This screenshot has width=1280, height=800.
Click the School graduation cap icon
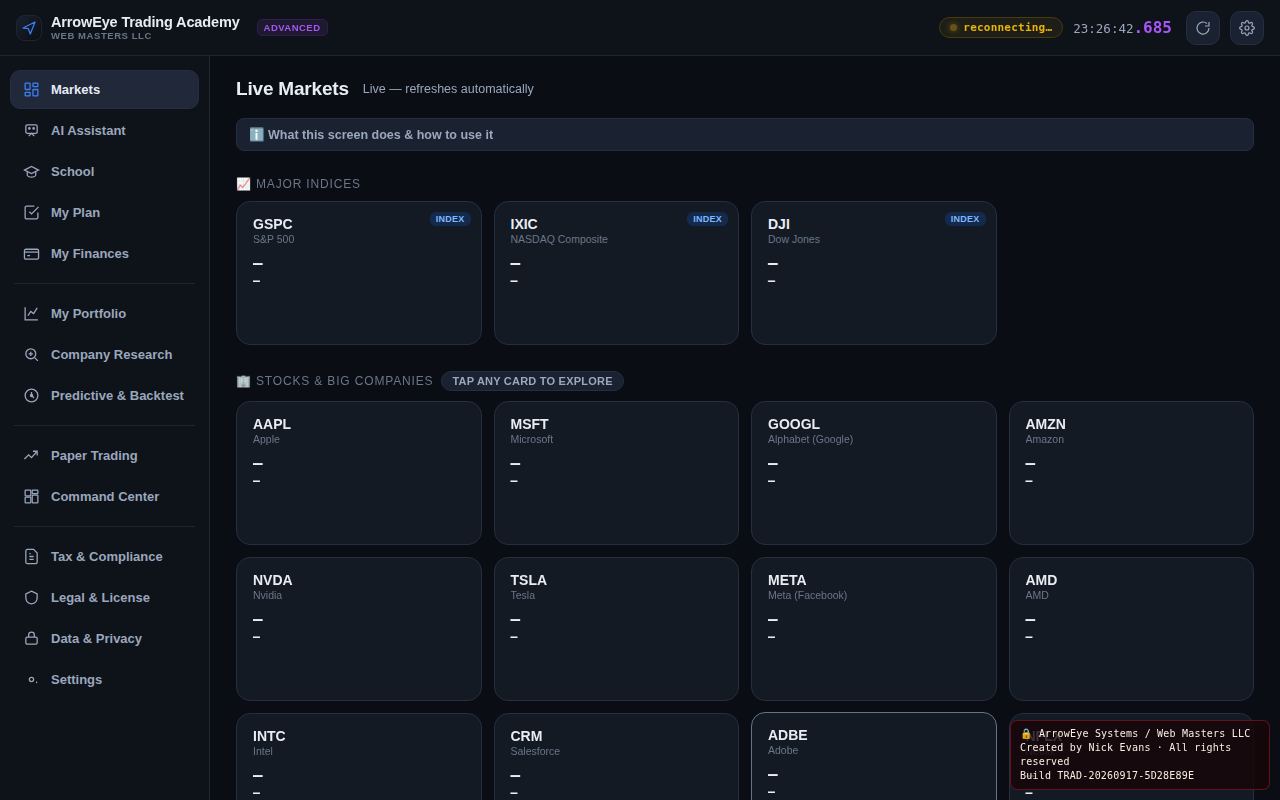coord(31,172)
